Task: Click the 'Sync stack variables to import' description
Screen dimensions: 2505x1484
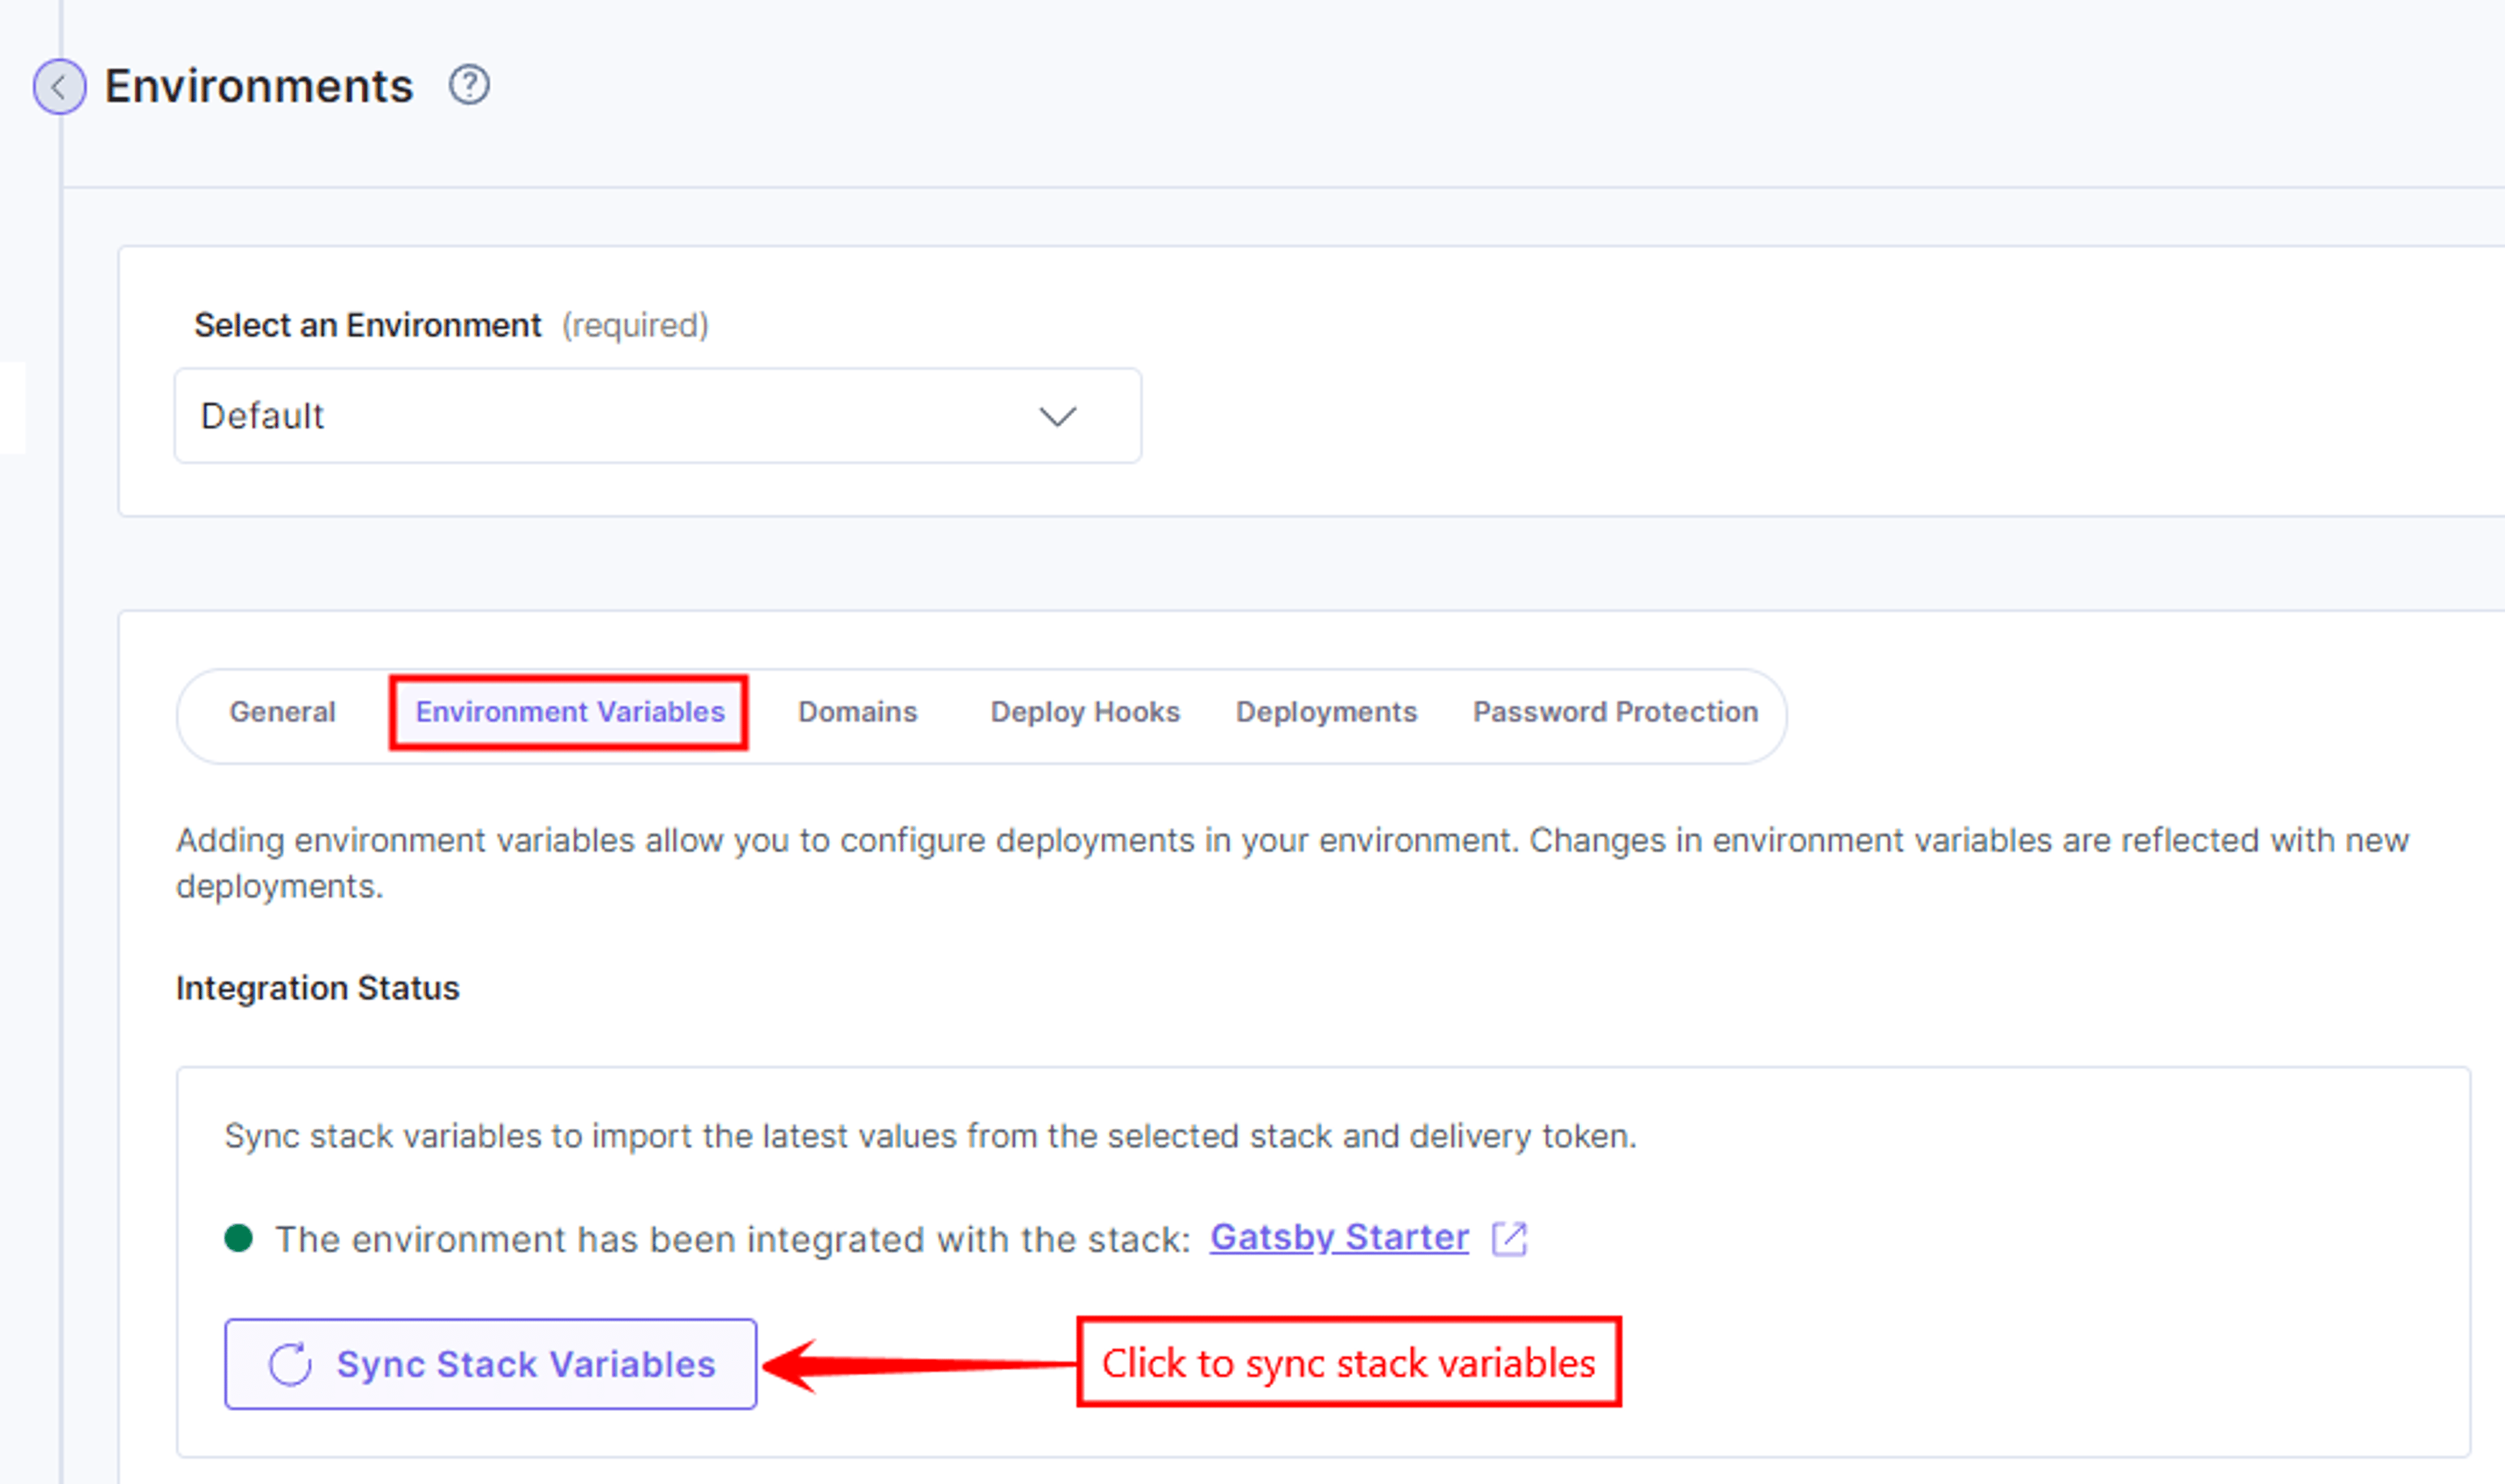Action: click(x=930, y=1137)
